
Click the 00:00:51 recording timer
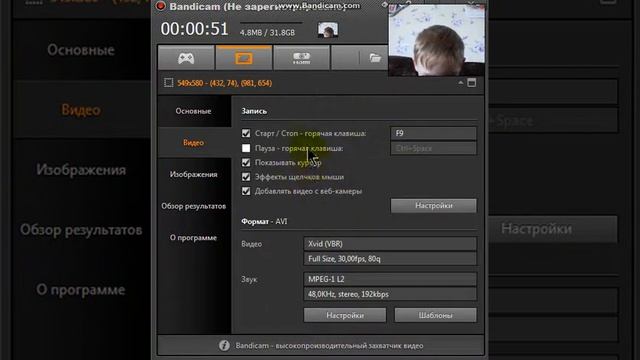coord(194,29)
